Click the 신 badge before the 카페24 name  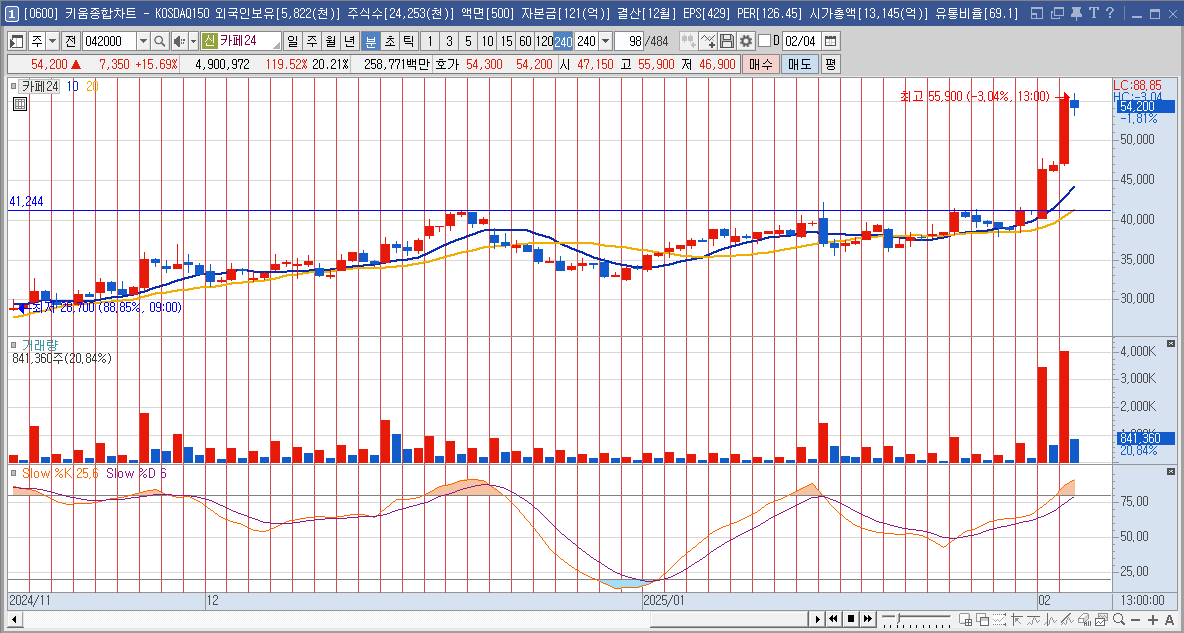pos(209,42)
